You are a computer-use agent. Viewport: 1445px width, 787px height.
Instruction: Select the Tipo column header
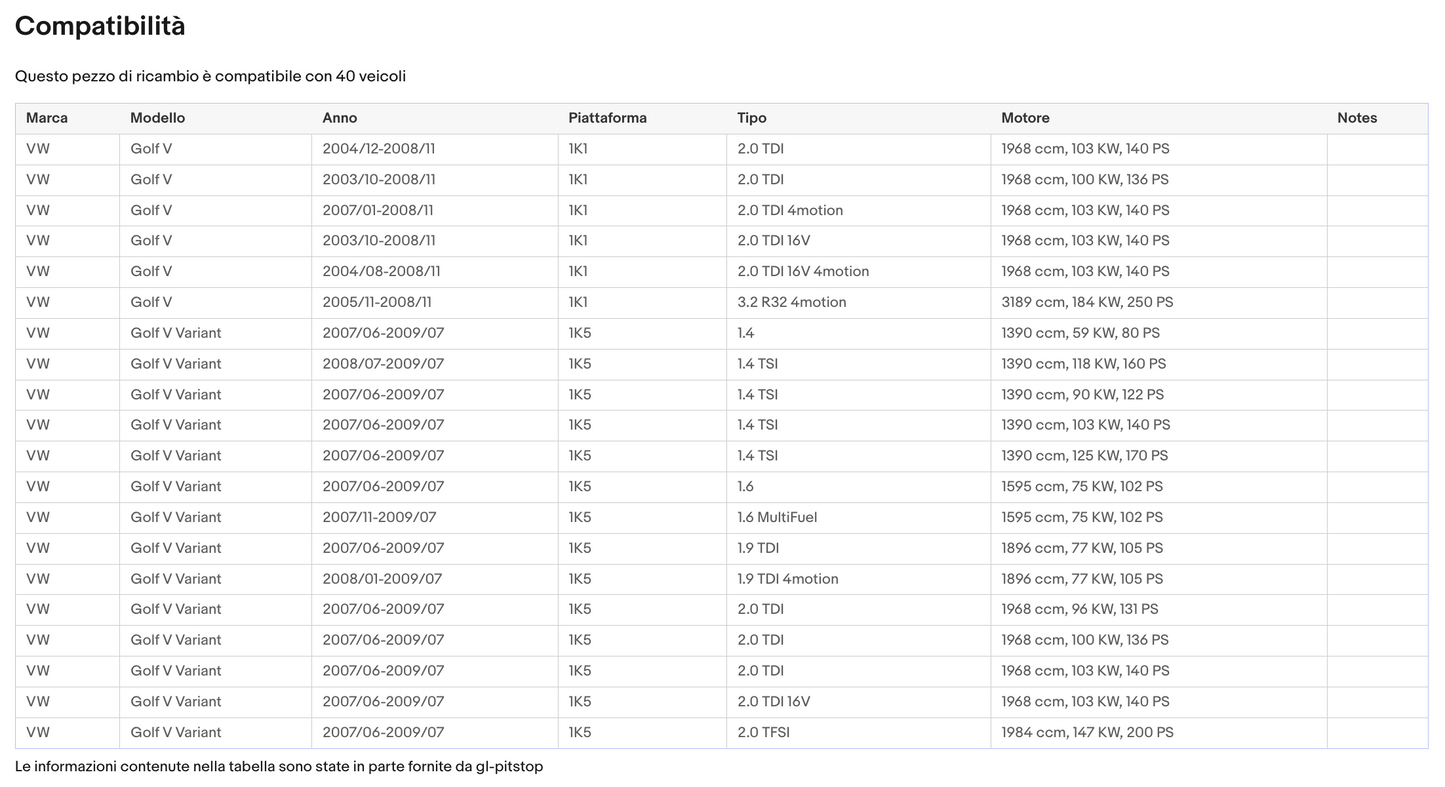tap(752, 118)
